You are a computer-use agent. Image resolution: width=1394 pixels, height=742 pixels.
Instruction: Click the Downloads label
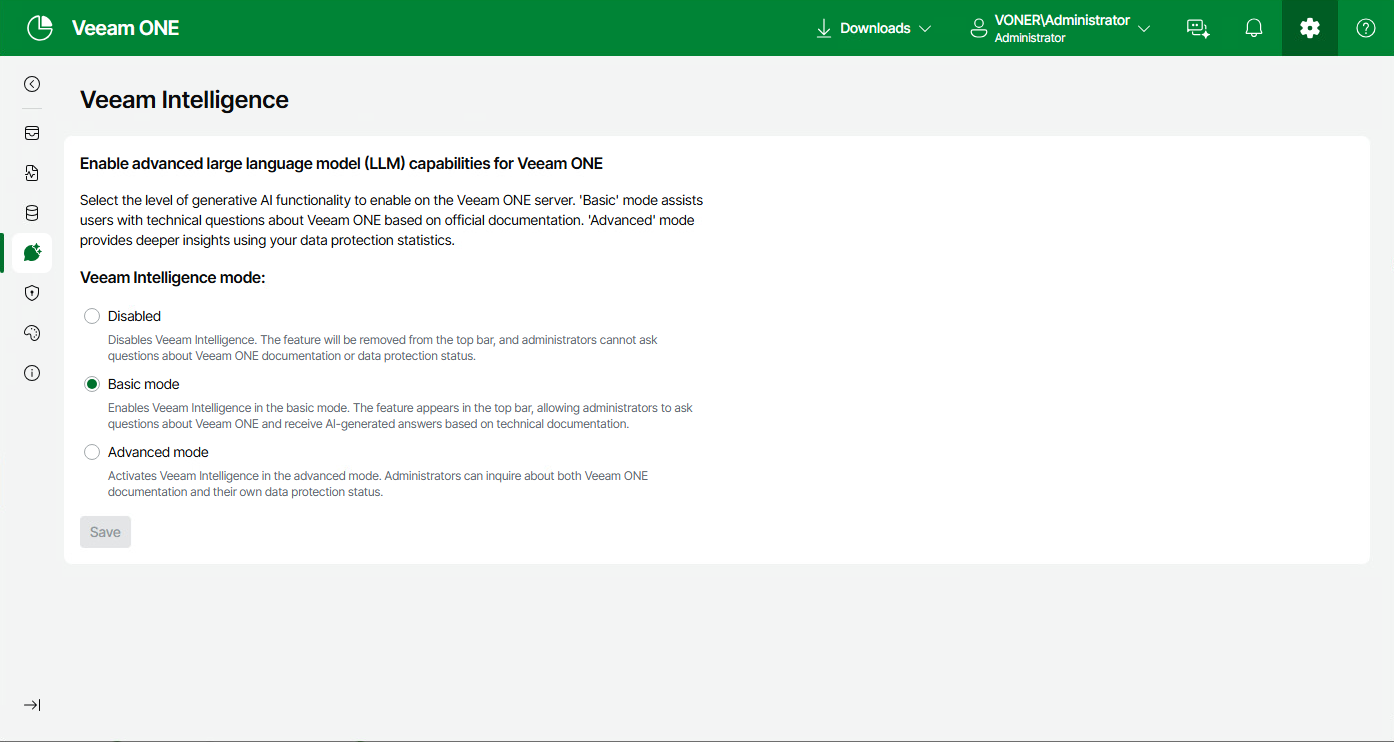pyautogui.click(x=875, y=28)
